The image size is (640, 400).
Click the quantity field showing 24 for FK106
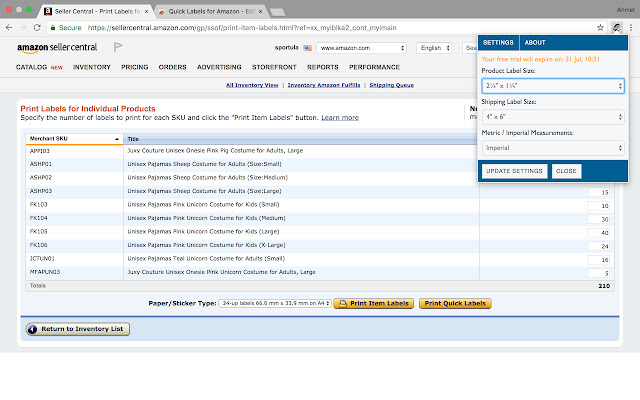[599, 246]
